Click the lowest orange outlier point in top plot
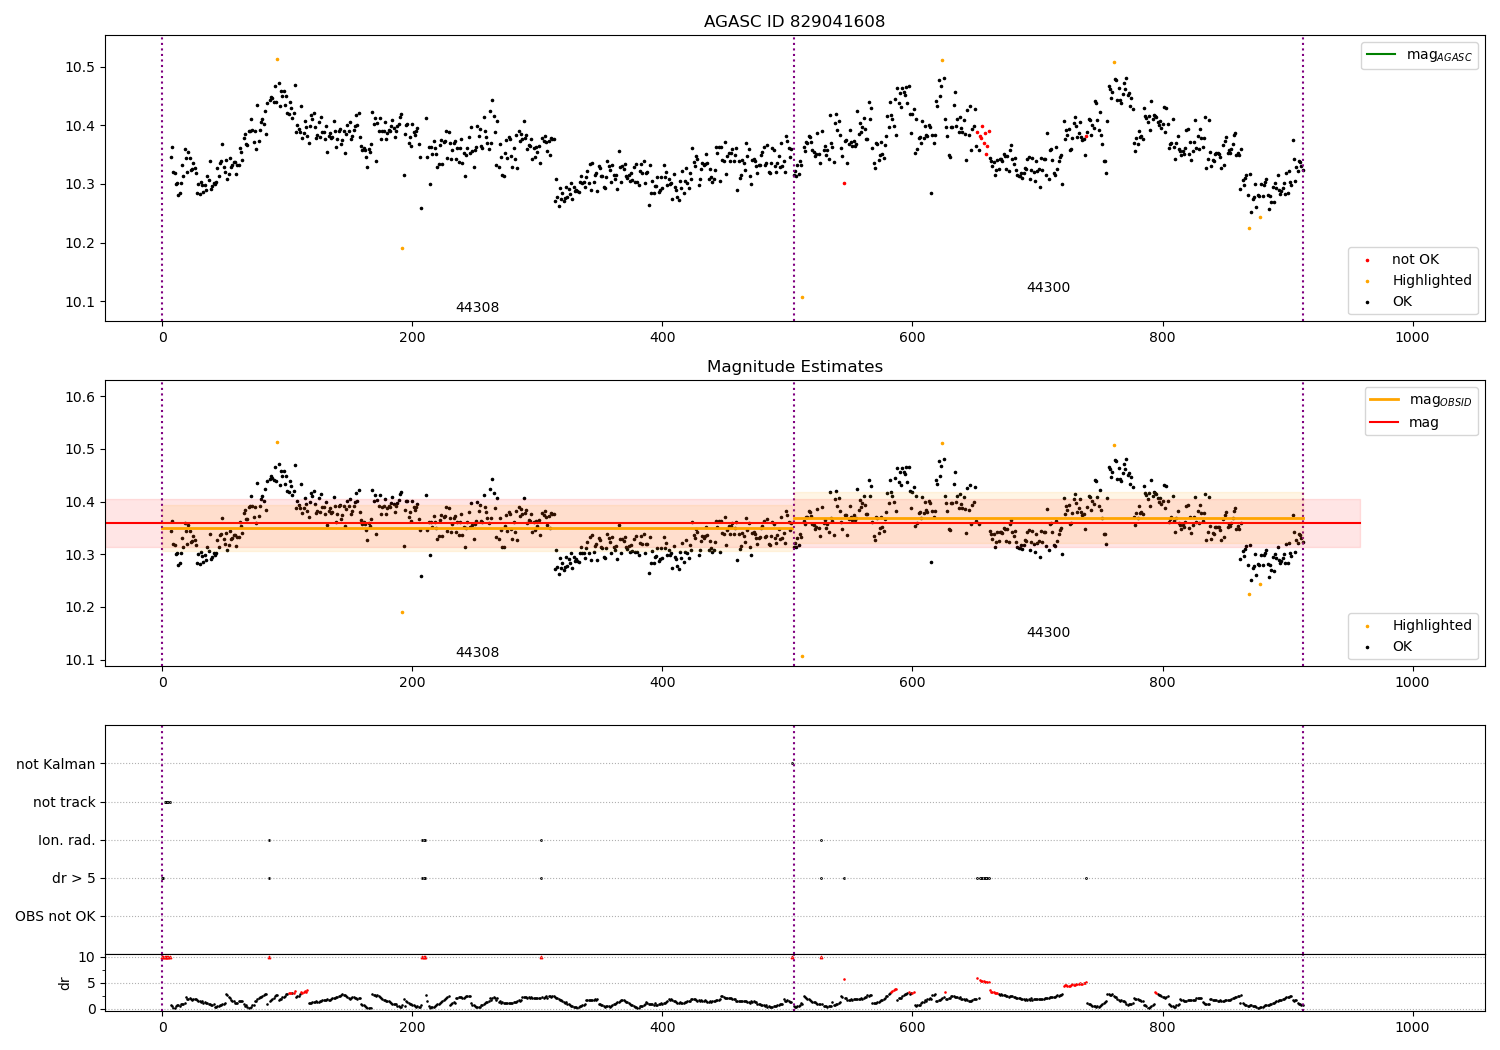Viewport: 1500px width, 1050px height. tap(802, 297)
